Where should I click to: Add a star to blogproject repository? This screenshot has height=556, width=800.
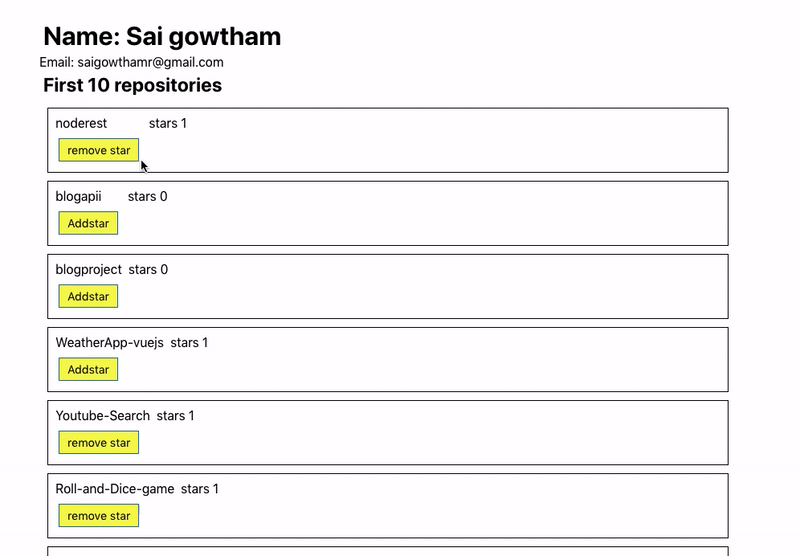(88, 296)
